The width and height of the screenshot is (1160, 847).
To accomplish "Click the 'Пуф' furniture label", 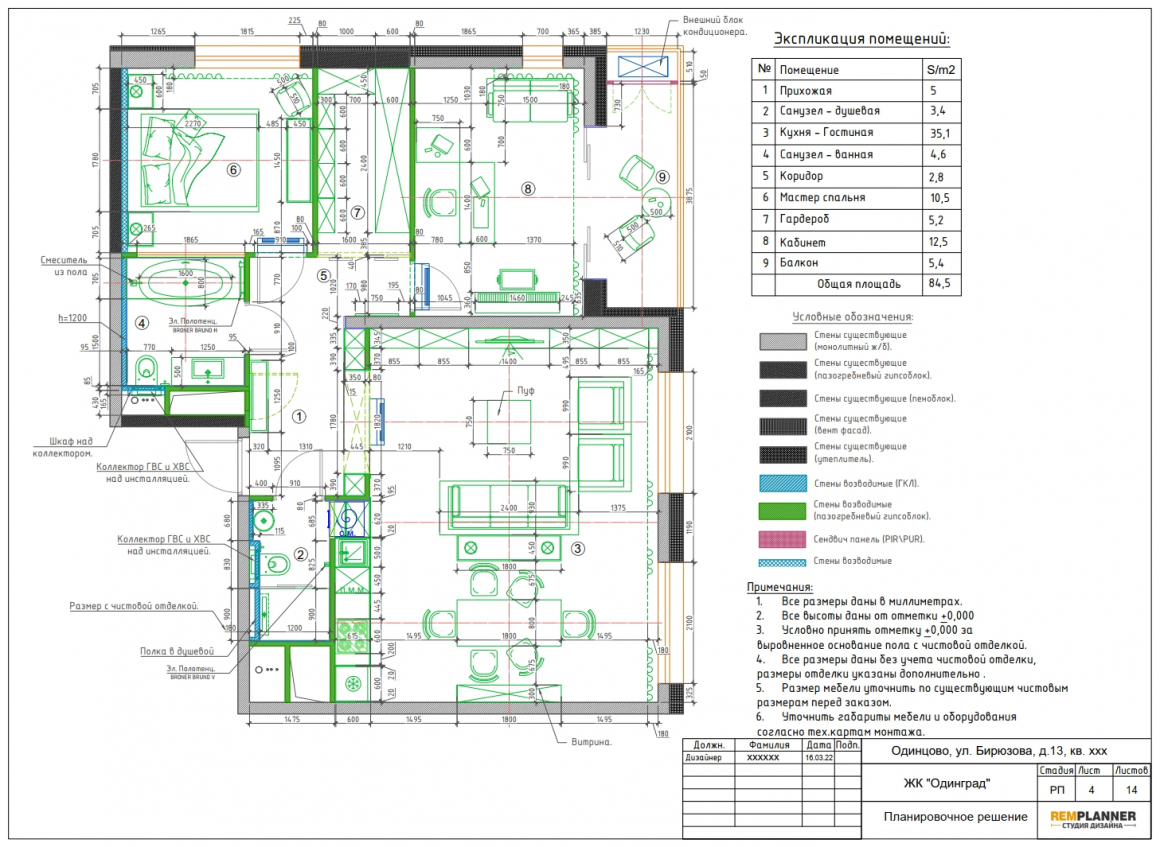I will tap(526, 391).
